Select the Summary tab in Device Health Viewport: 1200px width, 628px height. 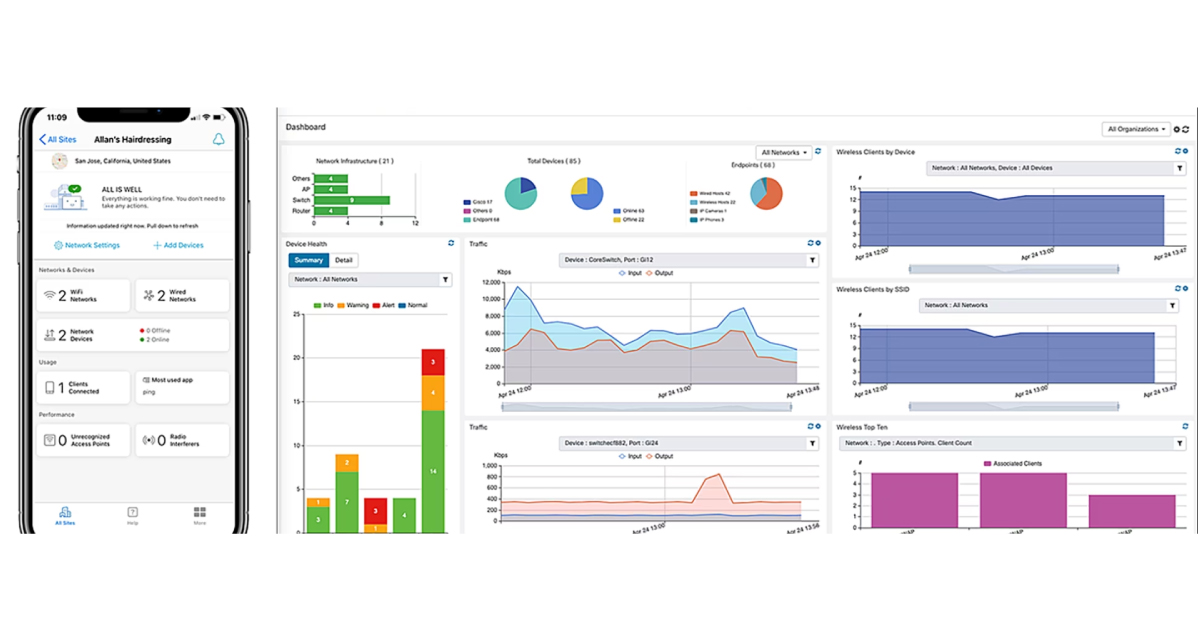308,260
